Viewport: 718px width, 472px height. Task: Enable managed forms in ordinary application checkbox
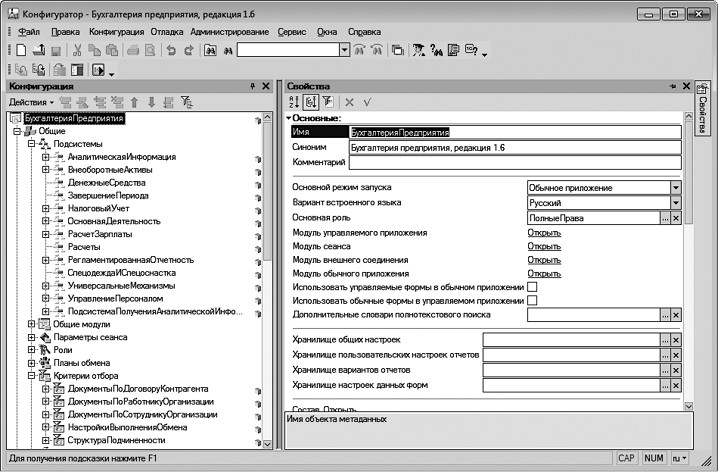pyautogui.click(x=533, y=287)
